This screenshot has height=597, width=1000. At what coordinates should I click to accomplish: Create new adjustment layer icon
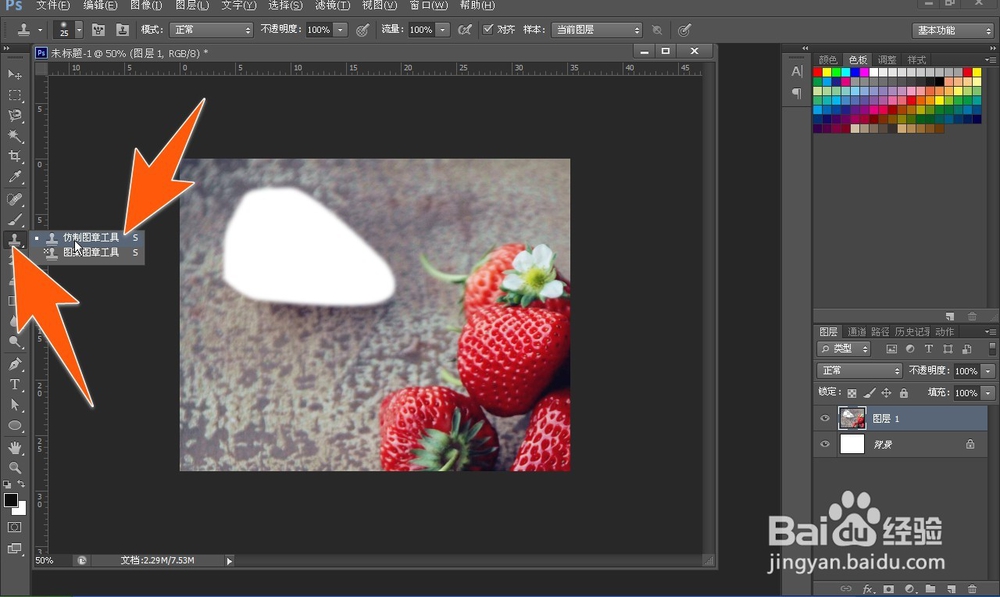pos(910,589)
